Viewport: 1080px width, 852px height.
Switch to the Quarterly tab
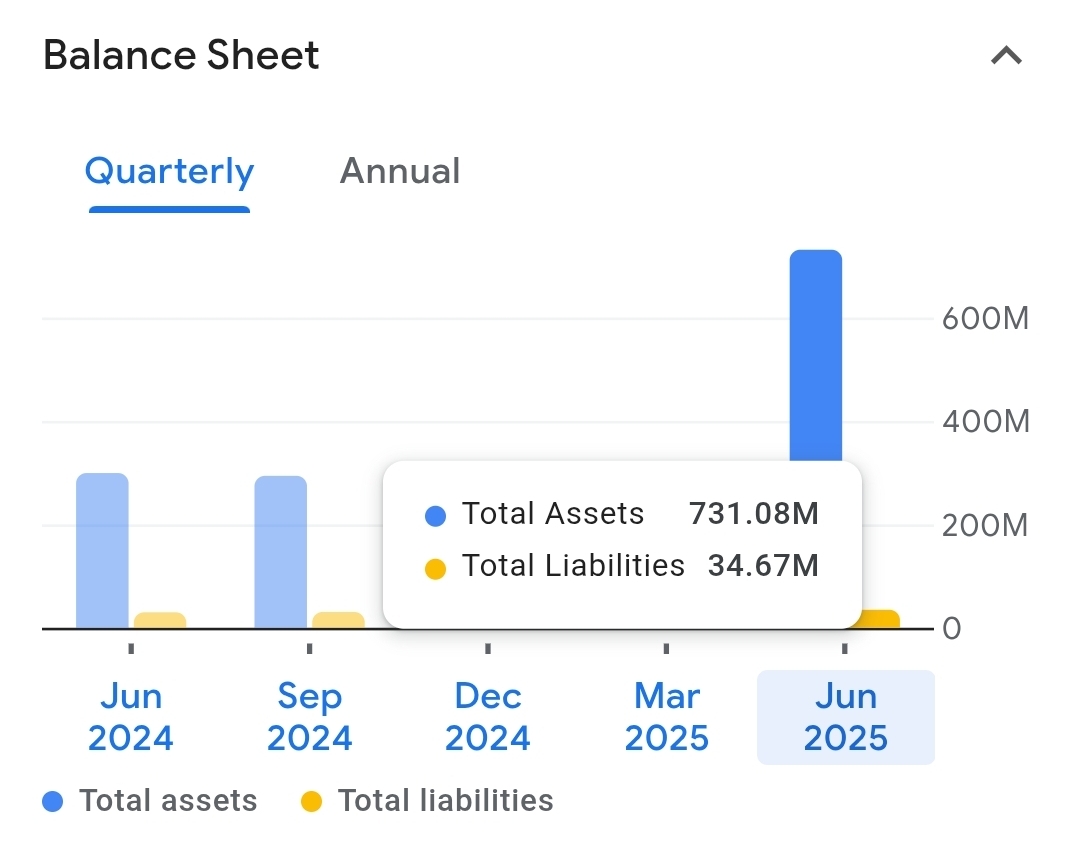169,171
